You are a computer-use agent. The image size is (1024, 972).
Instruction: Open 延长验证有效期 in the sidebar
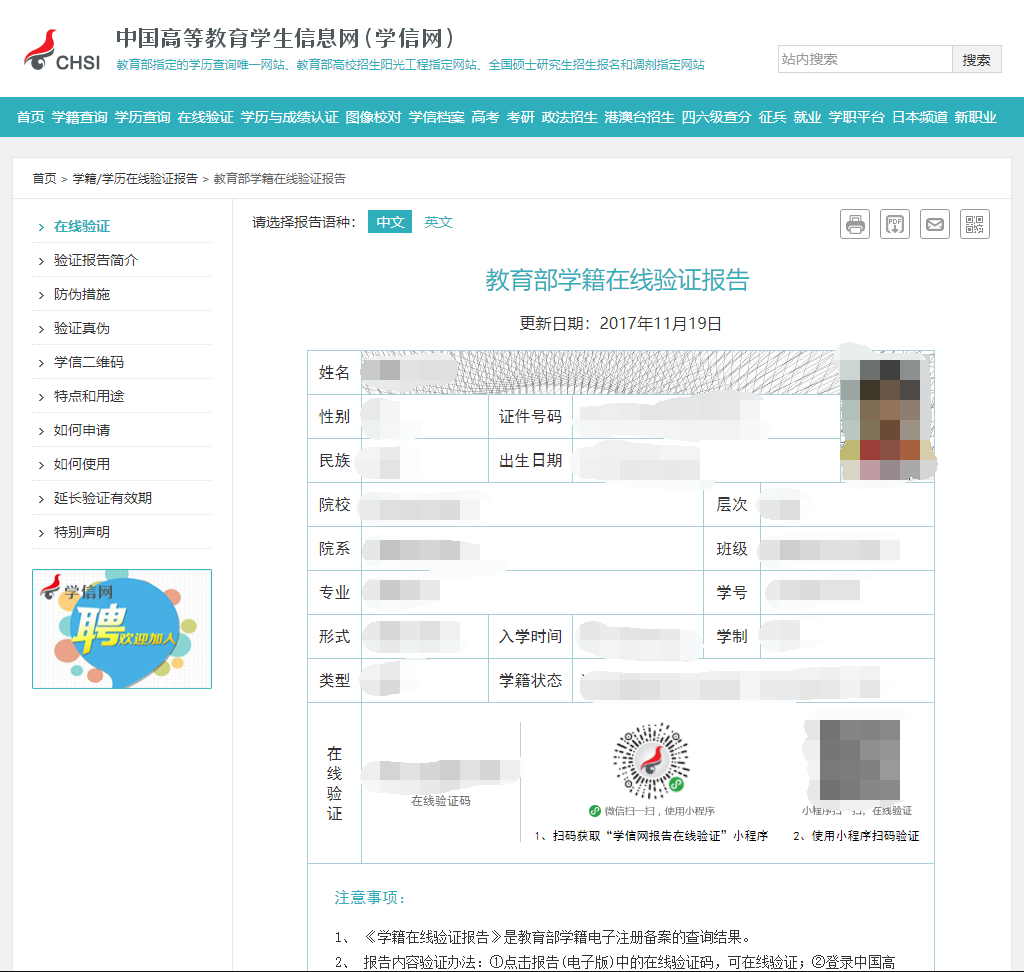[103, 498]
